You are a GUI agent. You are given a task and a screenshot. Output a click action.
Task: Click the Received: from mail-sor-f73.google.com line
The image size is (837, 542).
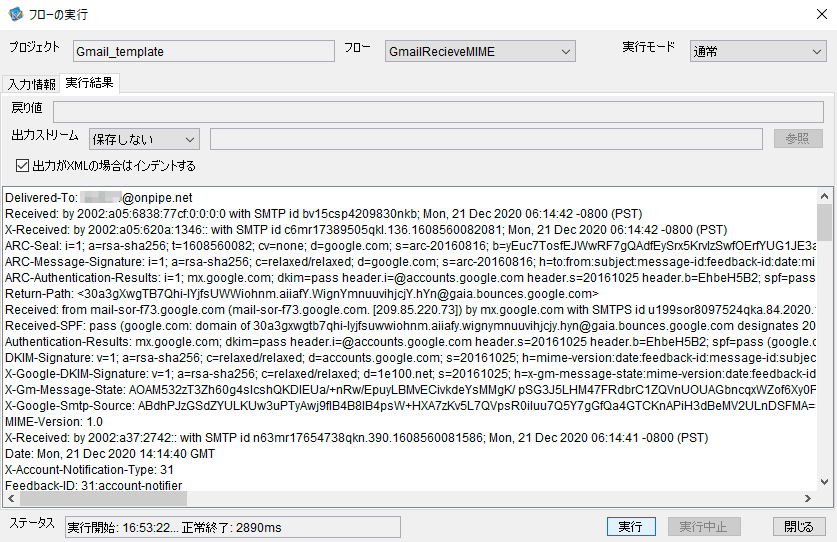pos(410,310)
